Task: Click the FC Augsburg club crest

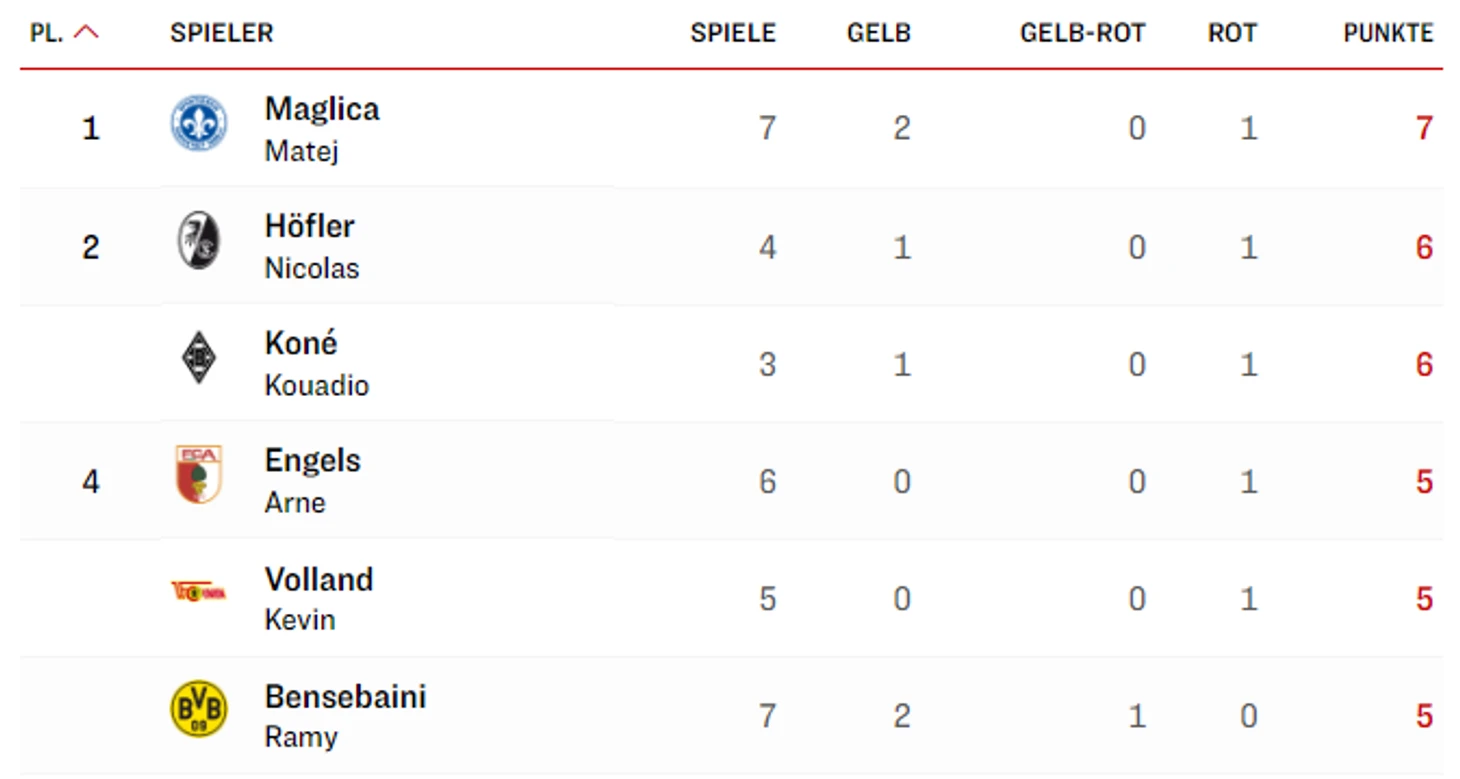Action: point(198,475)
